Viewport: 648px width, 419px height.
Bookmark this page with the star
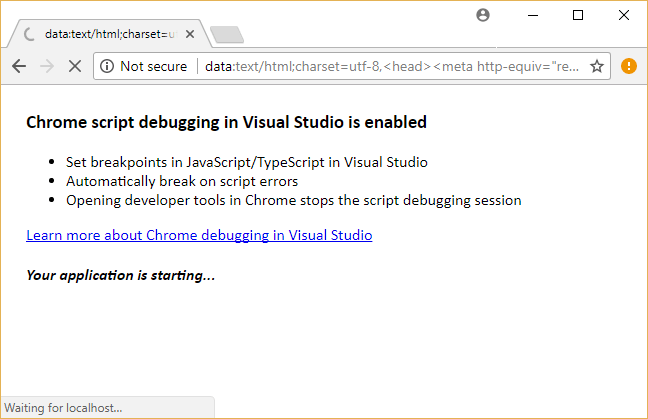[597, 66]
